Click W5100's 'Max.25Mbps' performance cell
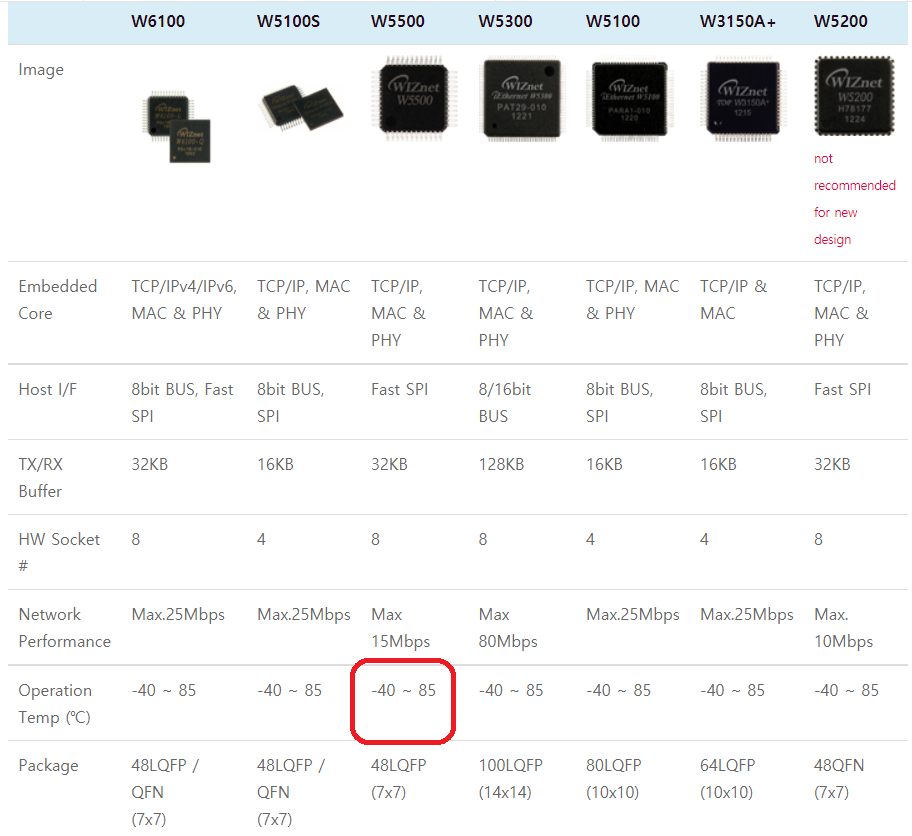Screen dimensions: 912x836 tap(633, 614)
